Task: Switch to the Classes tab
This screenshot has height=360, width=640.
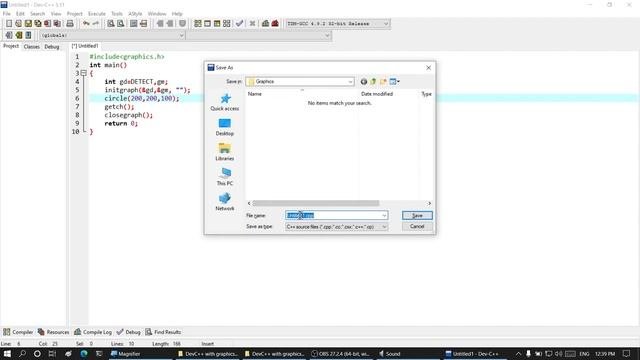Action: click(31, 47)
